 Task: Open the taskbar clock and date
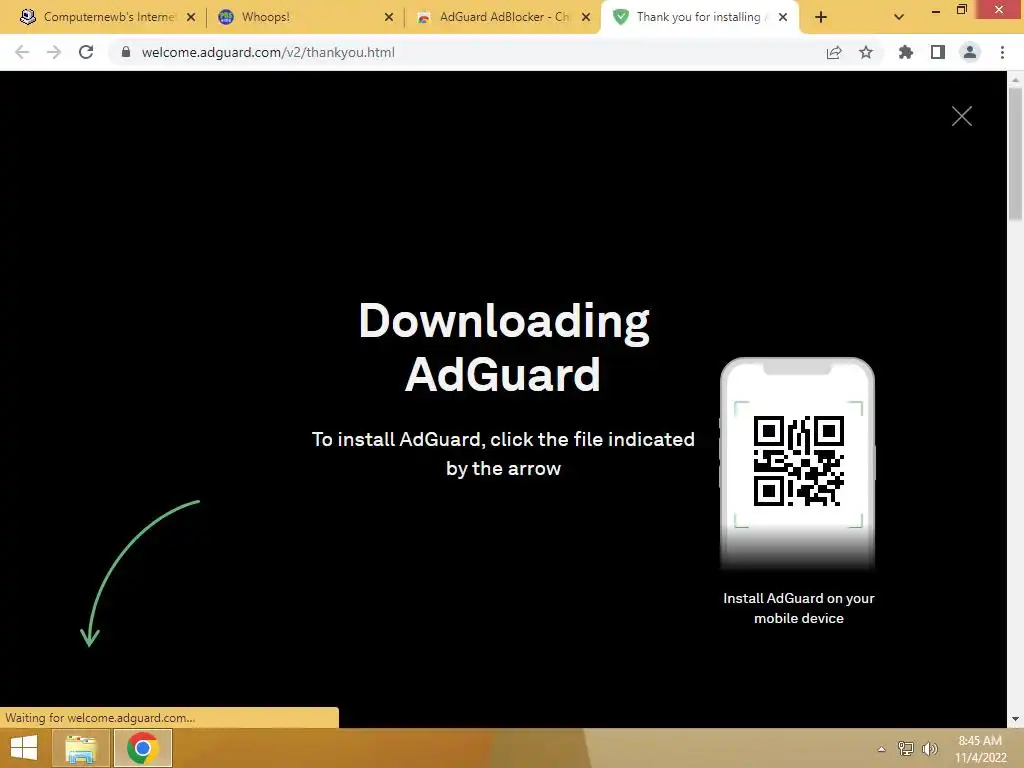click(980, 748)
